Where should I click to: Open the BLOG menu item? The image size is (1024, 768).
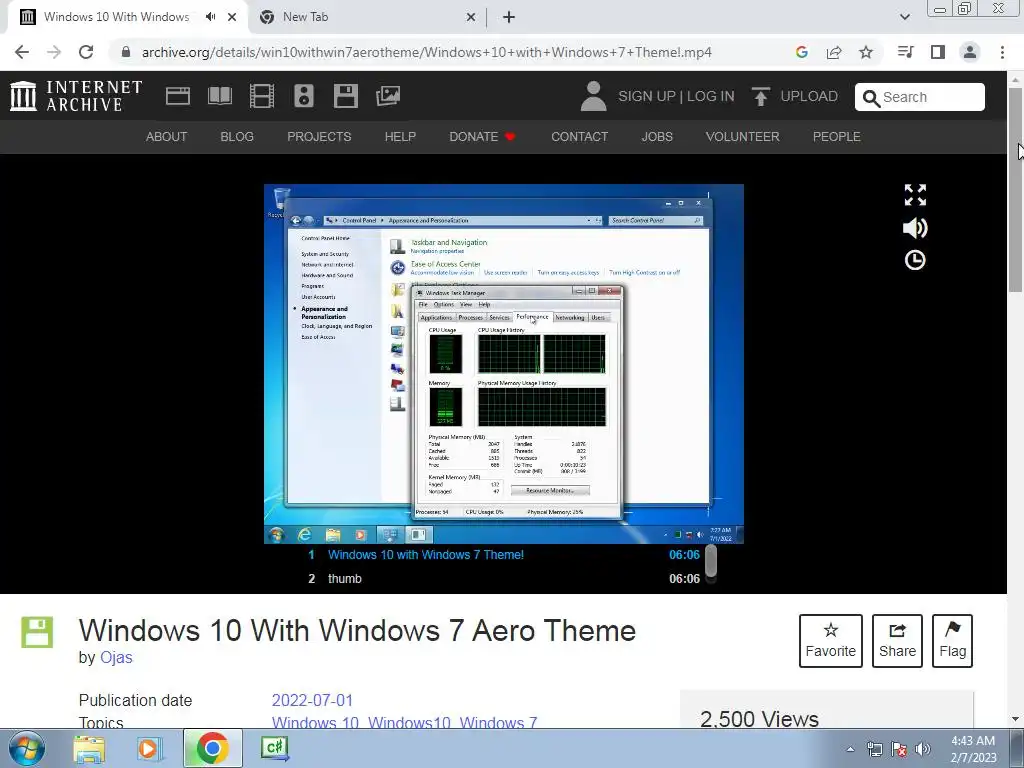tap(236, 136)
